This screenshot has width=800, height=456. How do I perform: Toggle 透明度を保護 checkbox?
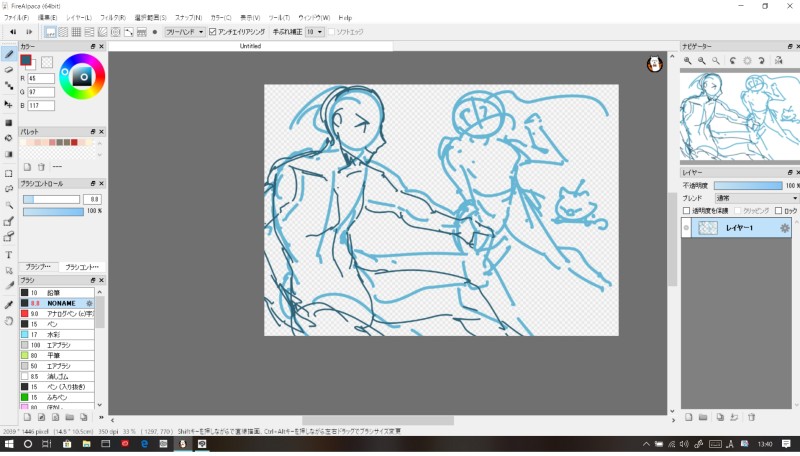[x=686, y=211]
